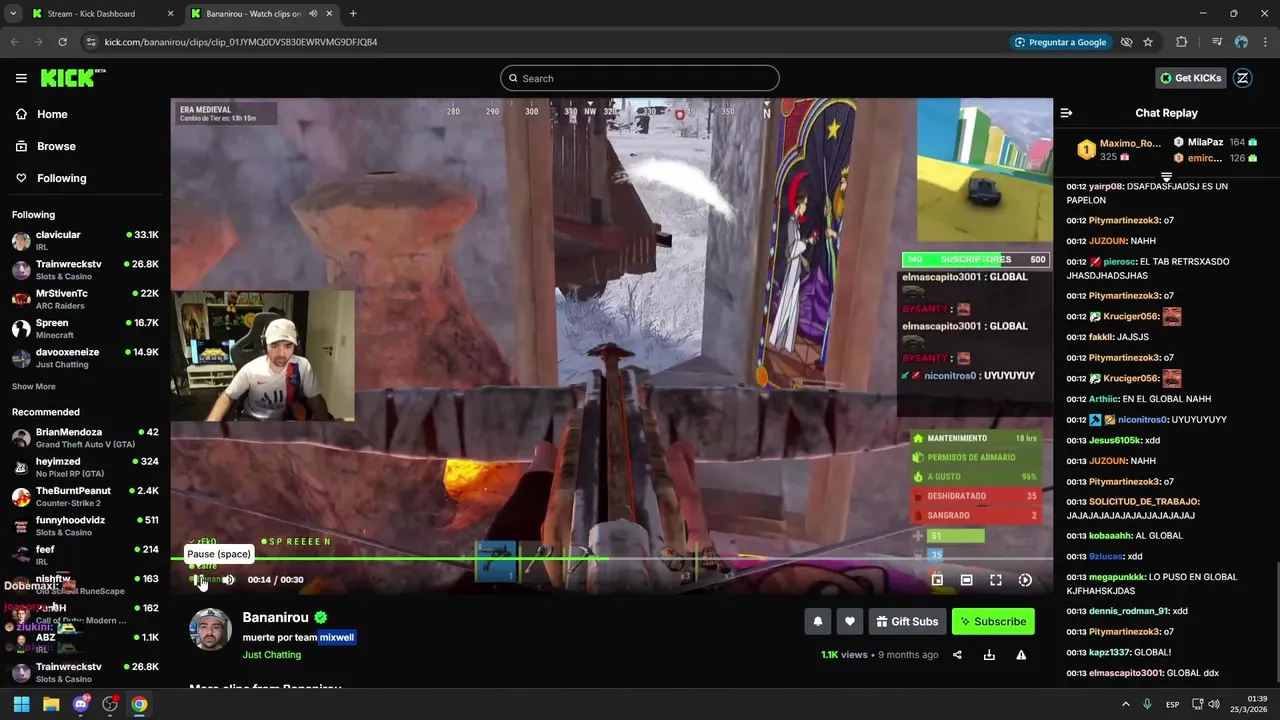The width and height of the screenshot is (1280, 720).
Task: Open MrStivenTc channel in sidebar
Action: [85, 299]
